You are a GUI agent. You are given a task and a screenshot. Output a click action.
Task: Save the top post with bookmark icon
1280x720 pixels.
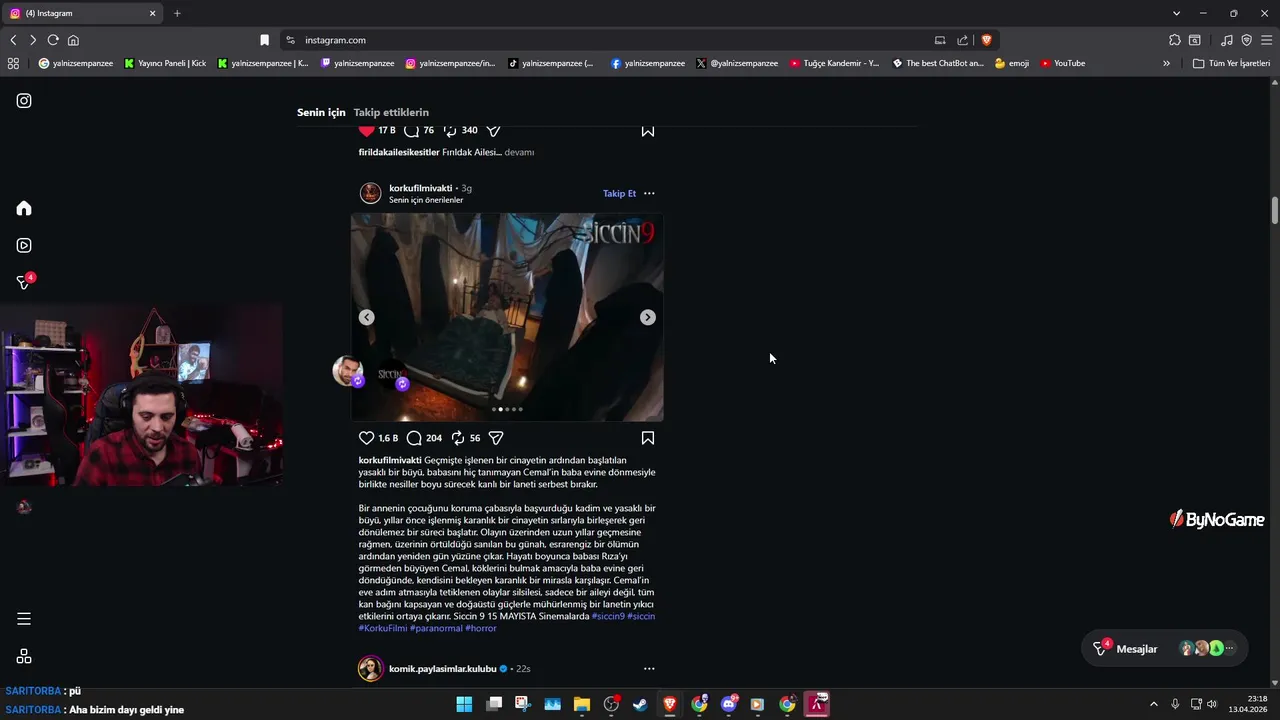[648, 130]
